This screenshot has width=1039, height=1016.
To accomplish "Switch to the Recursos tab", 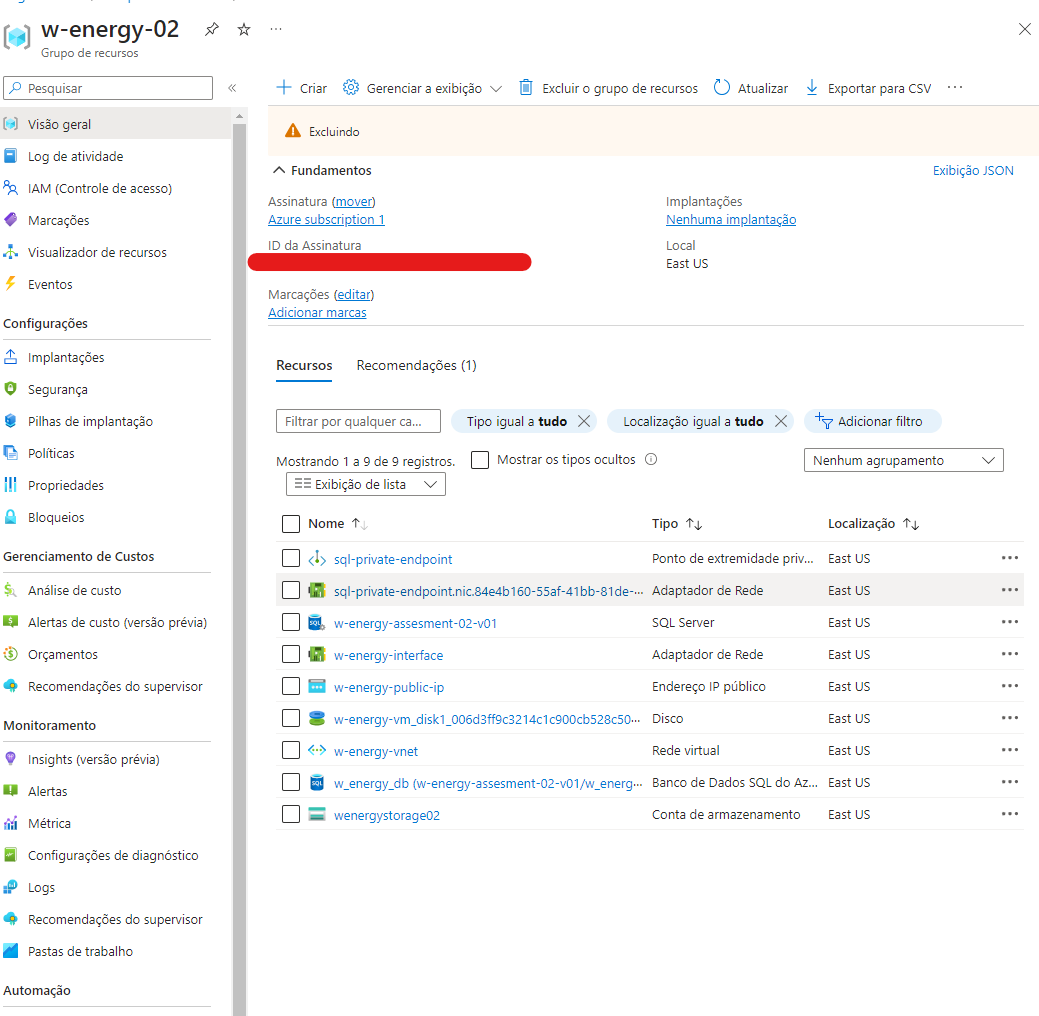I will click(304, 365).
